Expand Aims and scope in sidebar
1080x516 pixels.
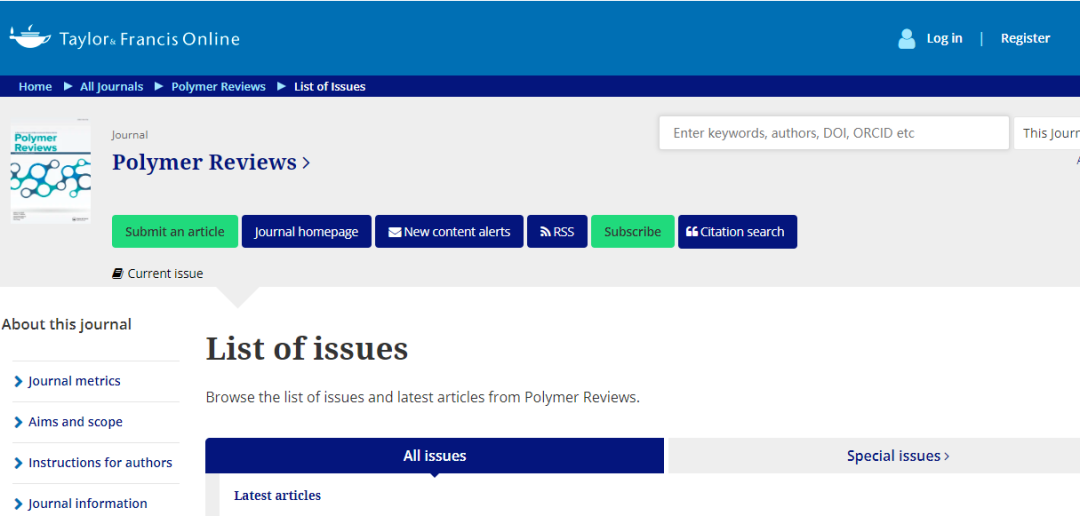click(x=75, y=422)
